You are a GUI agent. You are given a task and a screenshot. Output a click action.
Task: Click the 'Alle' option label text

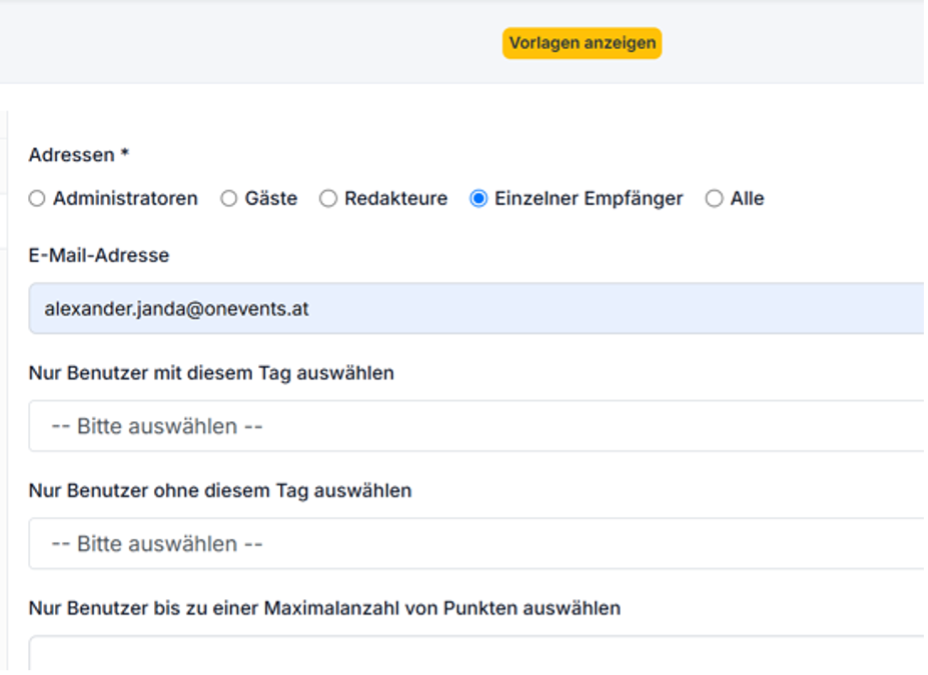[747, 199]
